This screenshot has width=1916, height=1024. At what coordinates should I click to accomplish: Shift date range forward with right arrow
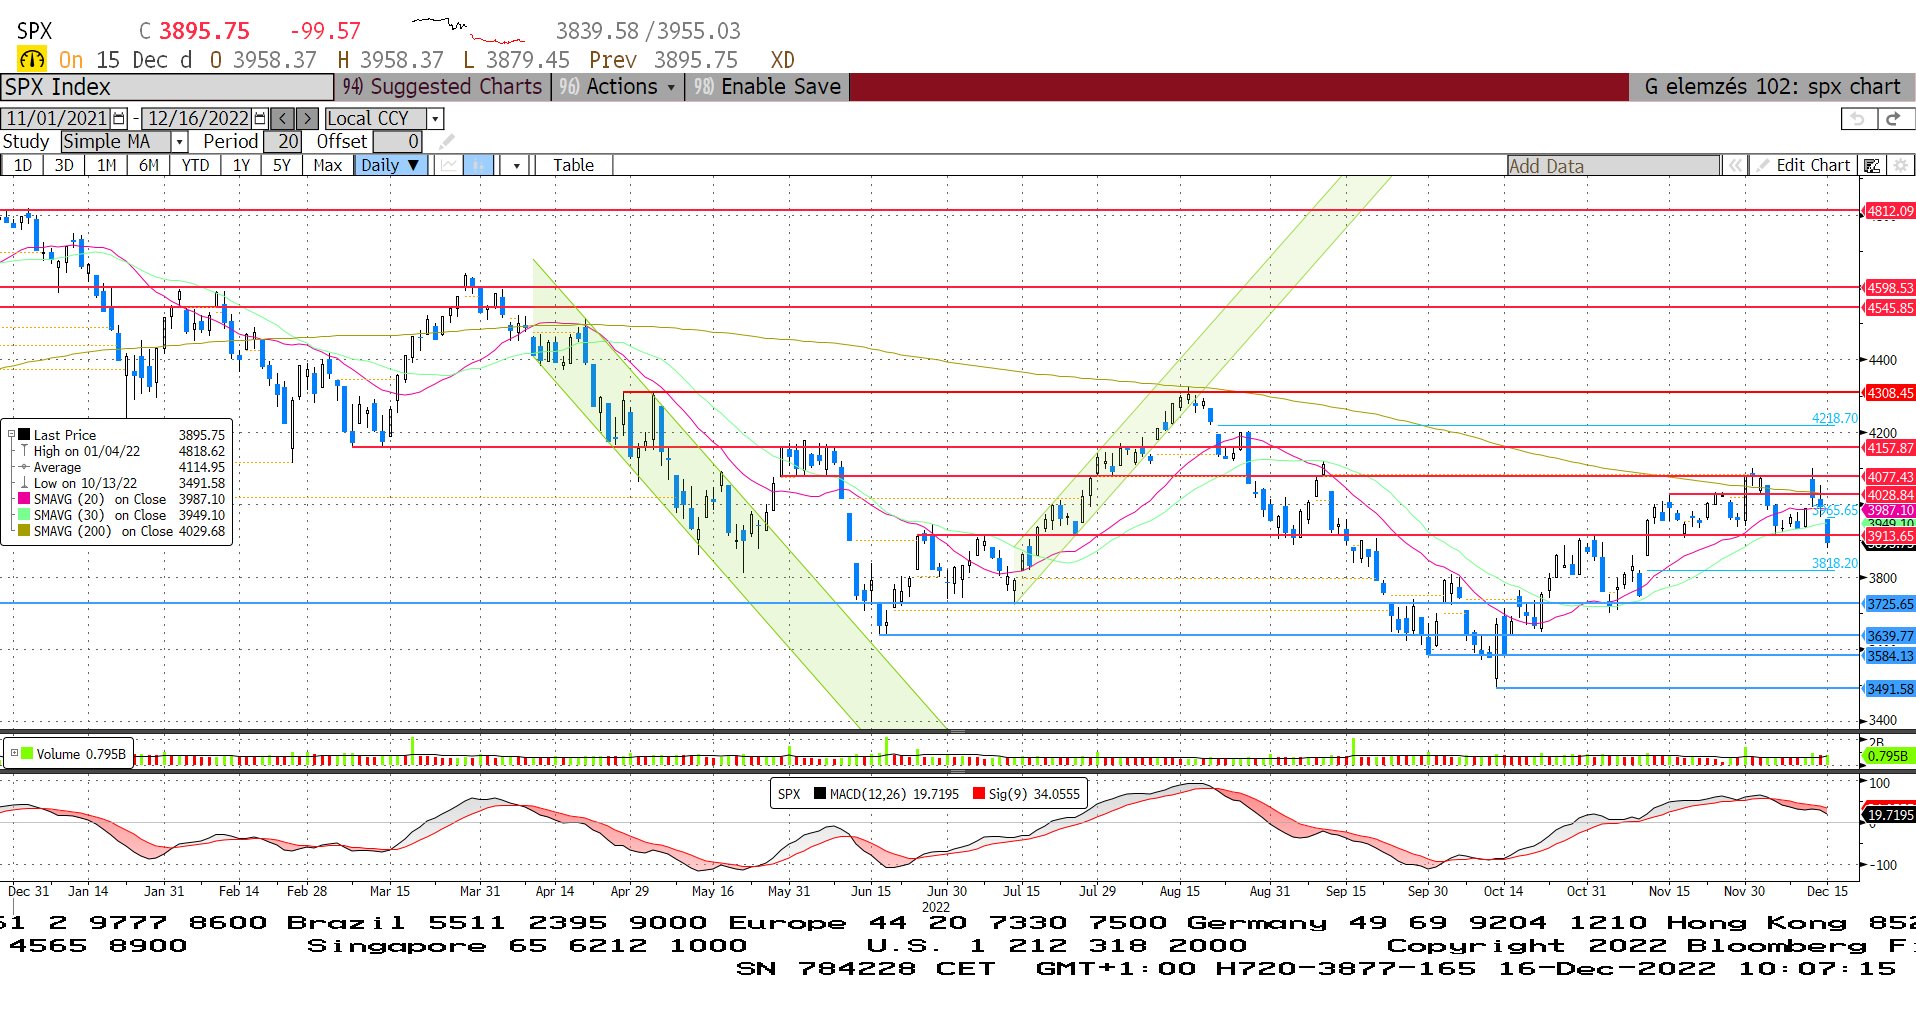pyautogui.click(x=307, y=118)
